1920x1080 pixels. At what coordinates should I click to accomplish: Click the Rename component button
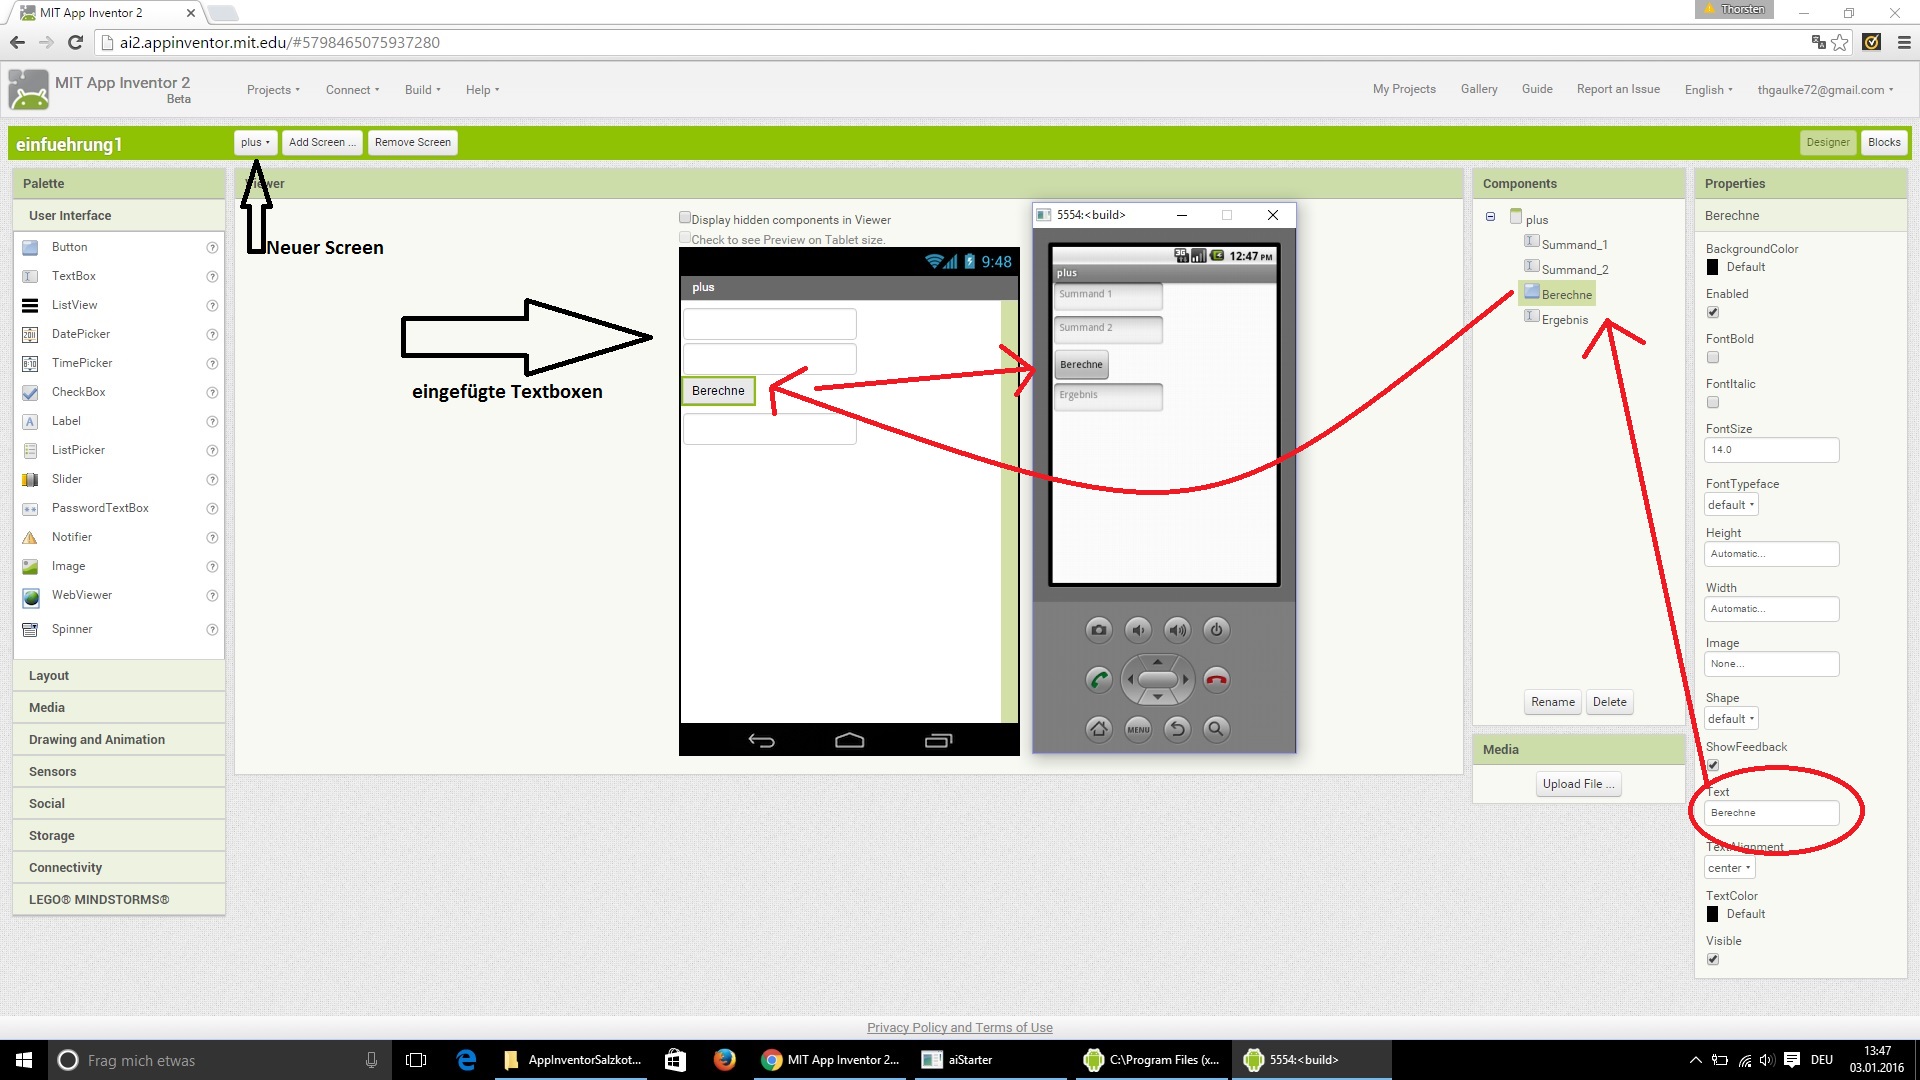1553,702
